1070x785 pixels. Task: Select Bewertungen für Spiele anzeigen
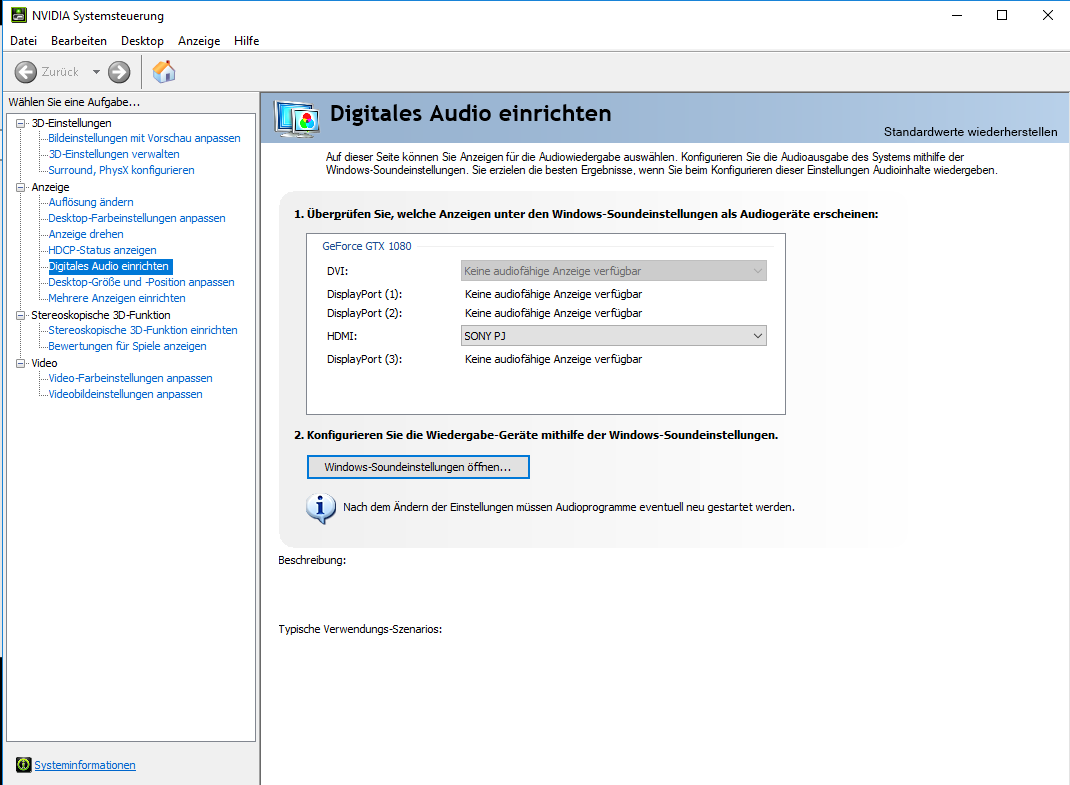point(127,346)
